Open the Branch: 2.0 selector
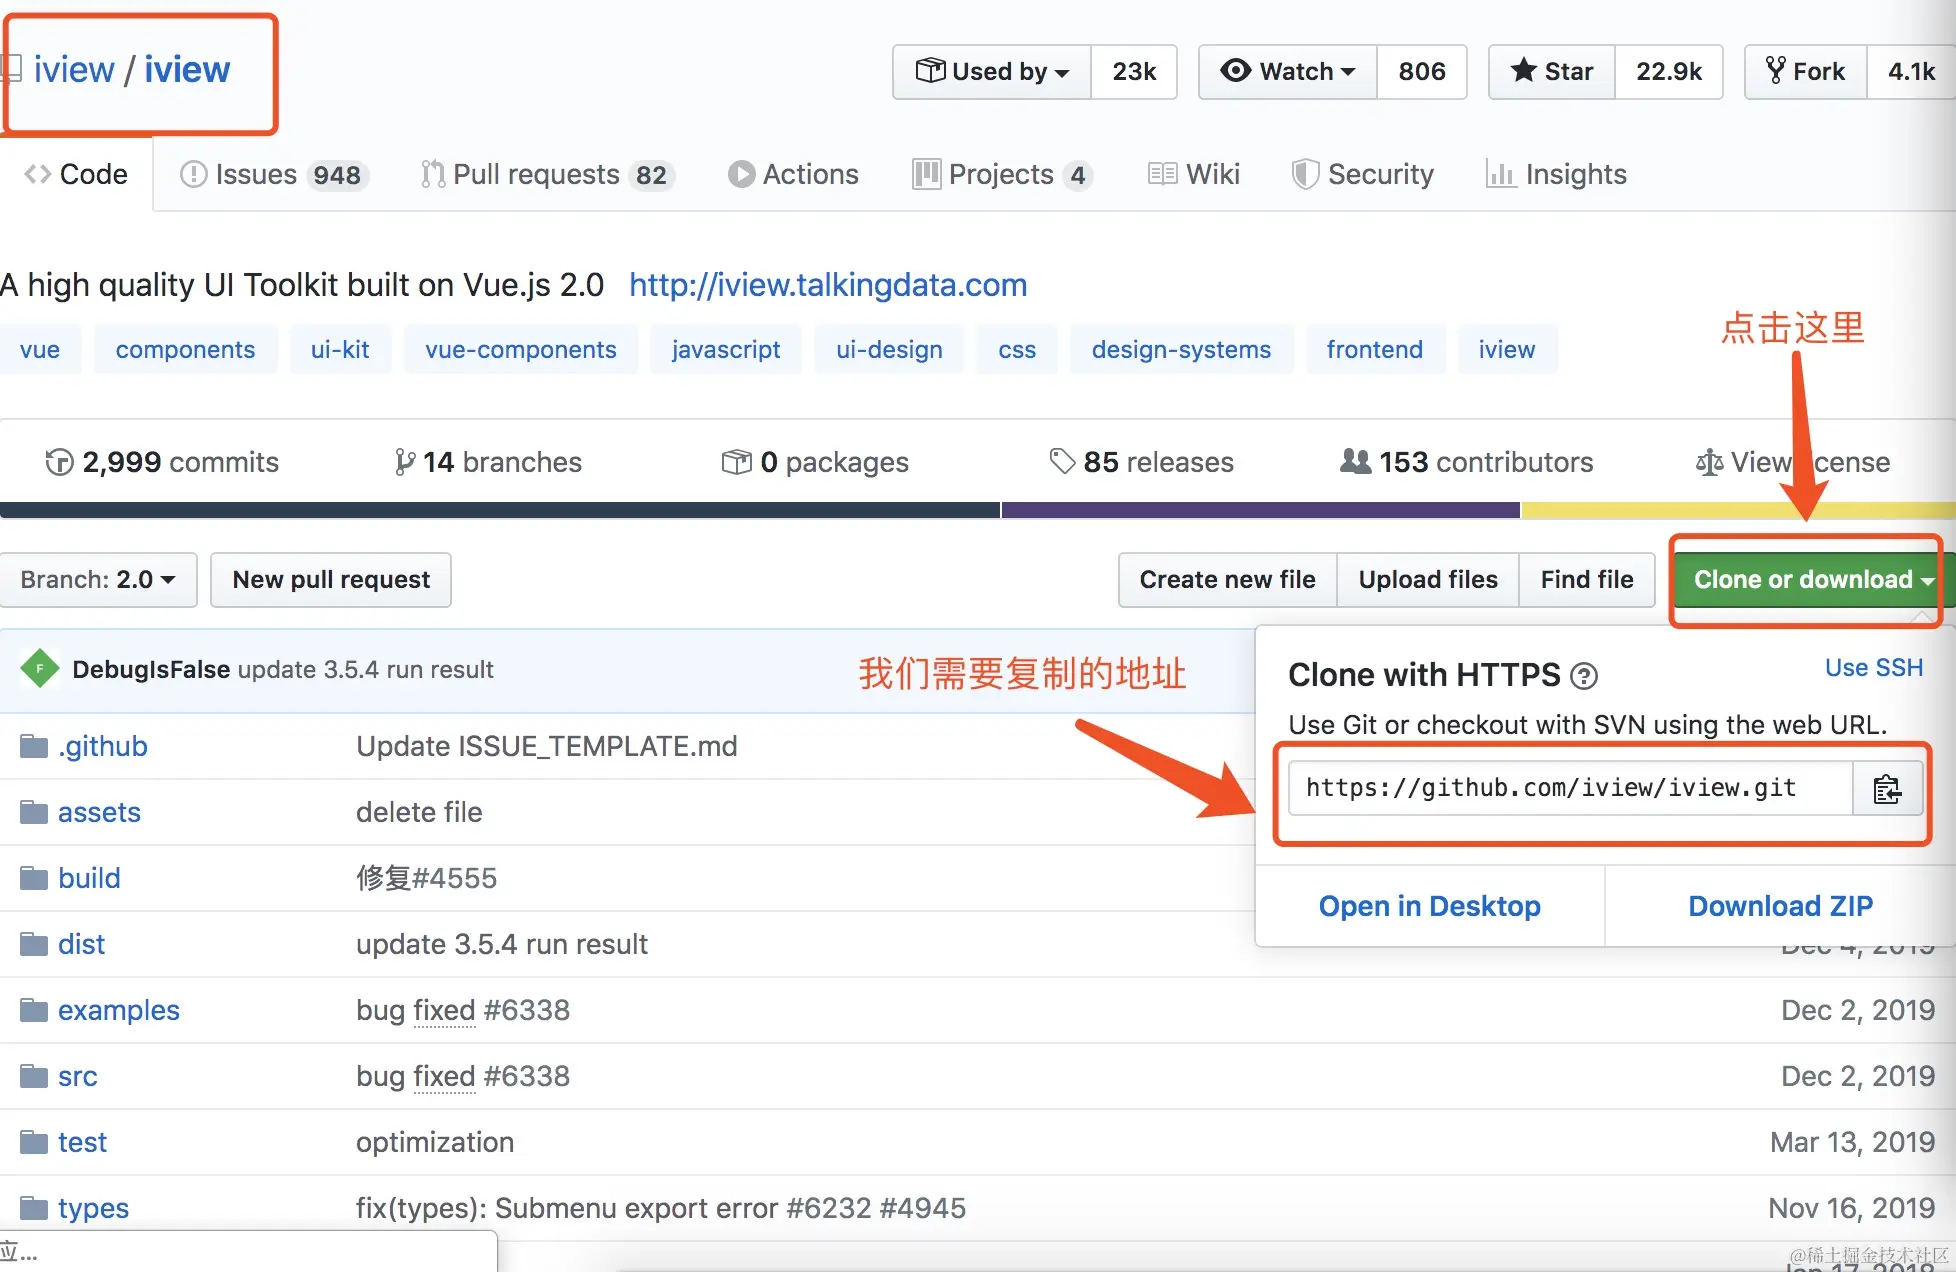This screenshot has height=1272, width=1956. (x=98, y=580)
